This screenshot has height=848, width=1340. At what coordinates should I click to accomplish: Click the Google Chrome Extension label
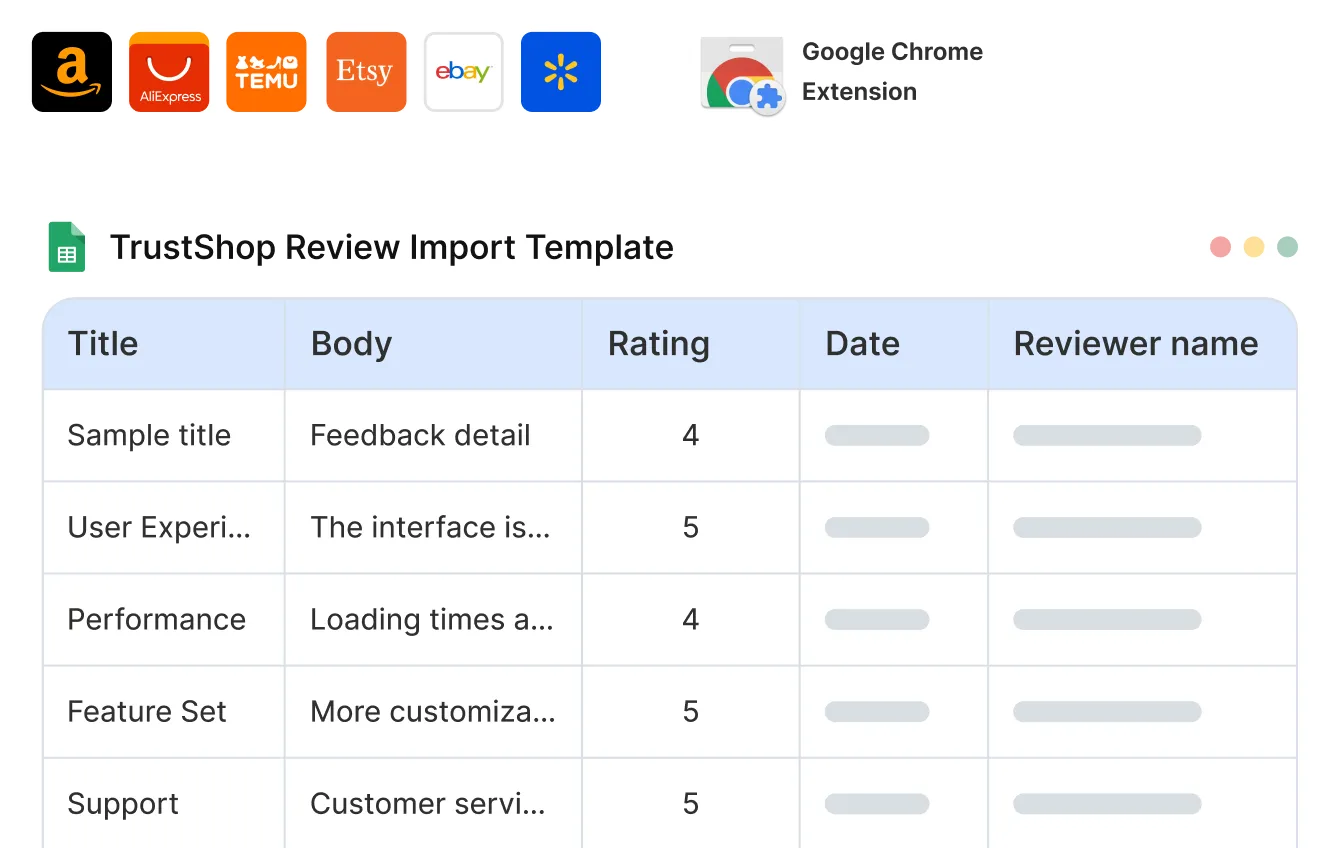click(x=892, y=72)
